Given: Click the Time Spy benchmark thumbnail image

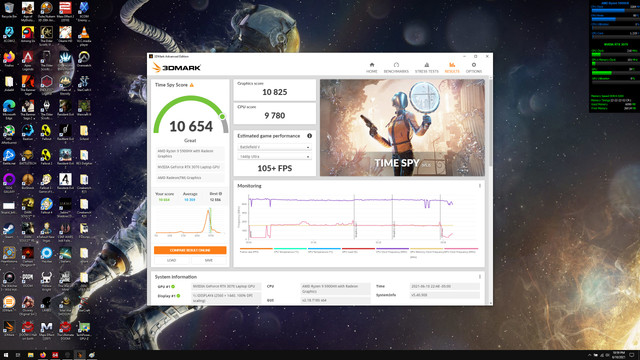Looking at the screenshot, I should tap(402, 128).
